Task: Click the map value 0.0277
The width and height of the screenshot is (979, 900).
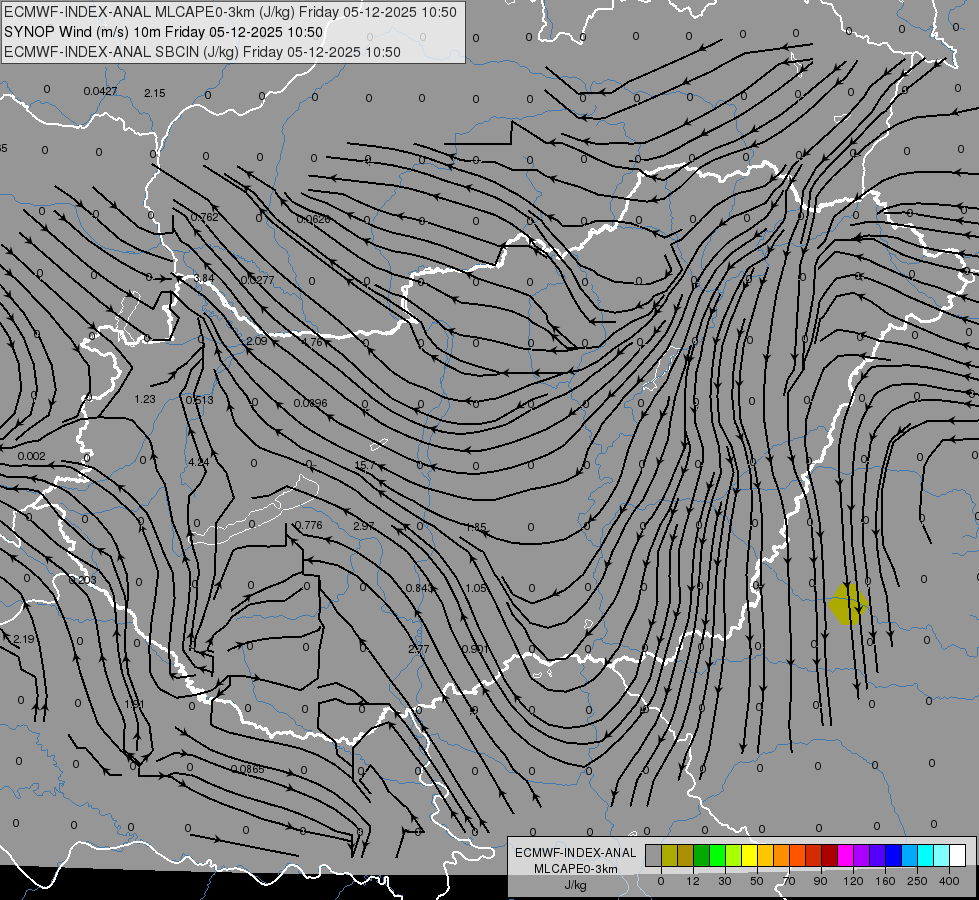Action: (257, 280)
